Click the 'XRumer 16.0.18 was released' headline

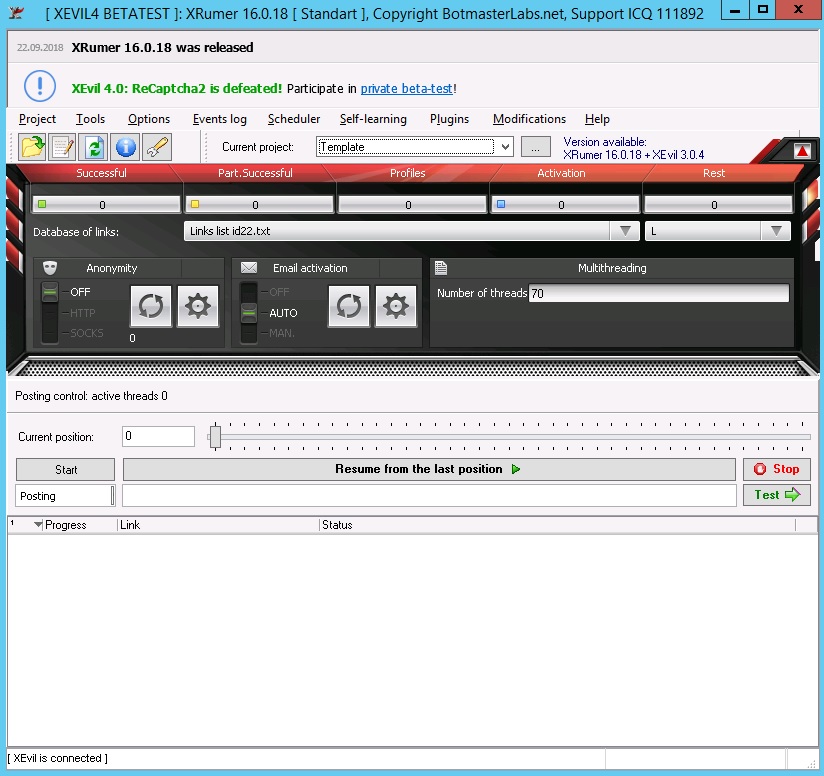pyautogui.click(x=162, y=47)
